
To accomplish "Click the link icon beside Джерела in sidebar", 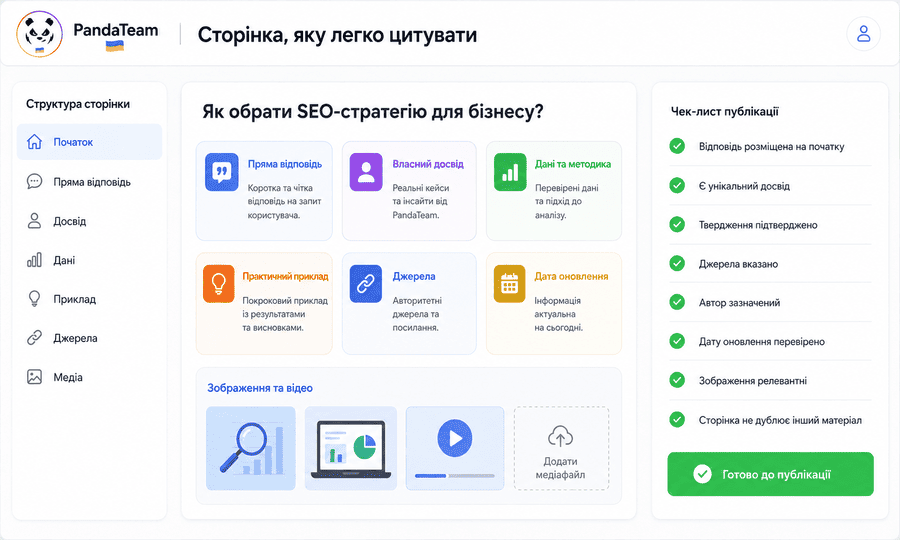I will pos(34,337).
